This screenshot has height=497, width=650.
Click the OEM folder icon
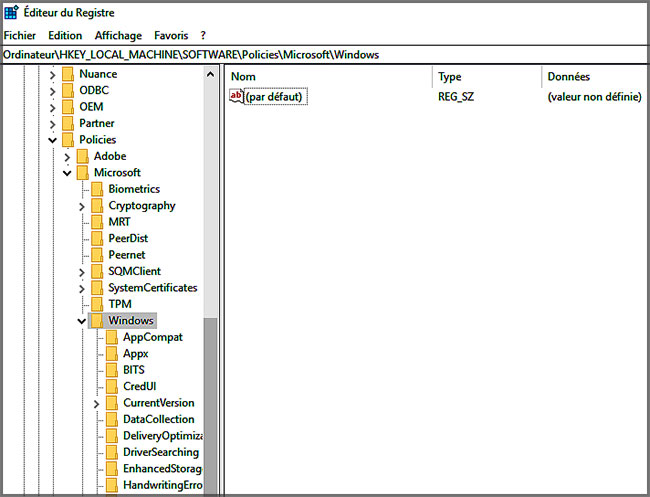68,107
